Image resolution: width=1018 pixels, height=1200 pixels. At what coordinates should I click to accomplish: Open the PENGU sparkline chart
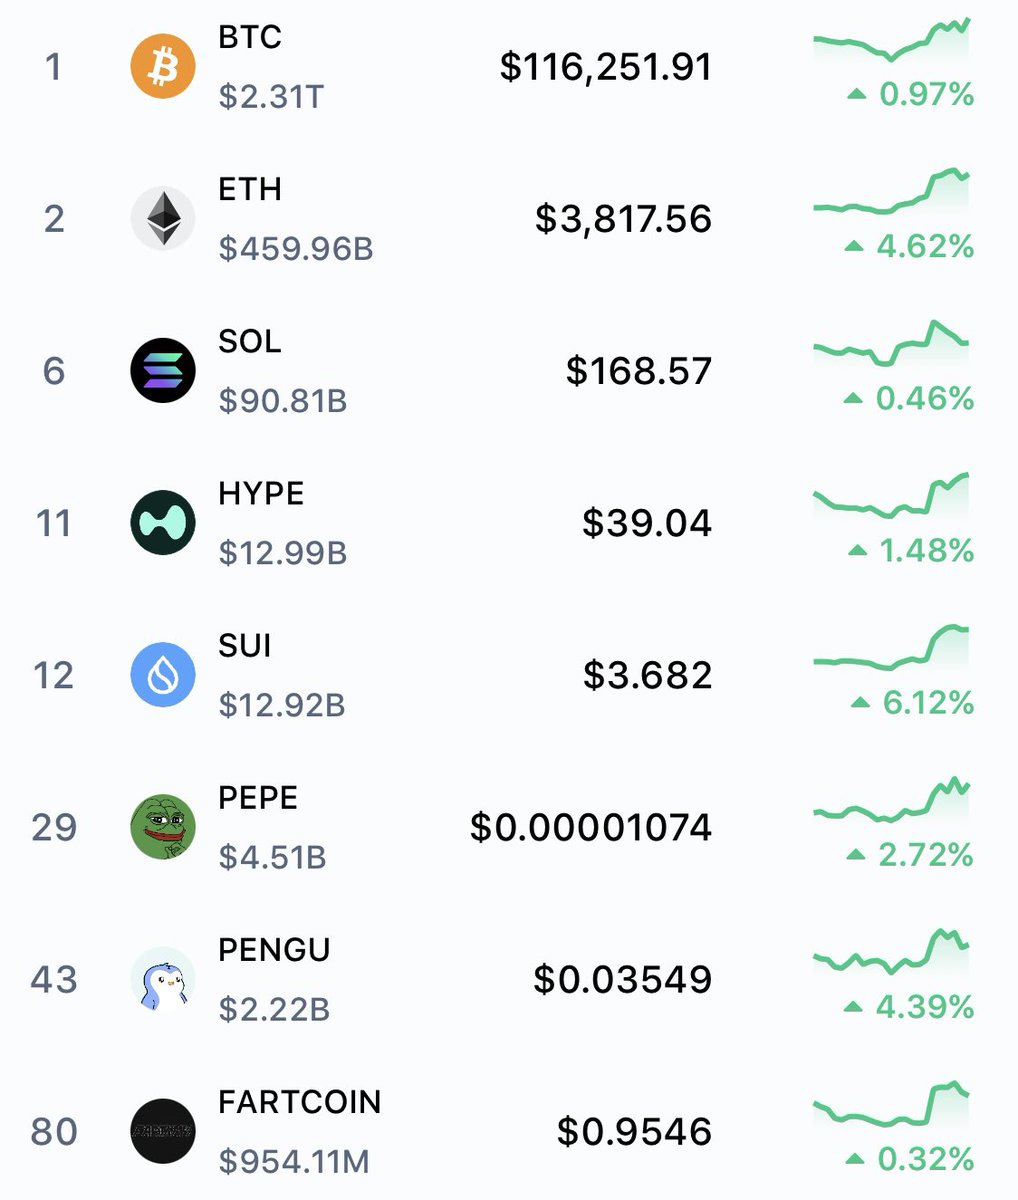pyautogui.click(x=891, y=952)
